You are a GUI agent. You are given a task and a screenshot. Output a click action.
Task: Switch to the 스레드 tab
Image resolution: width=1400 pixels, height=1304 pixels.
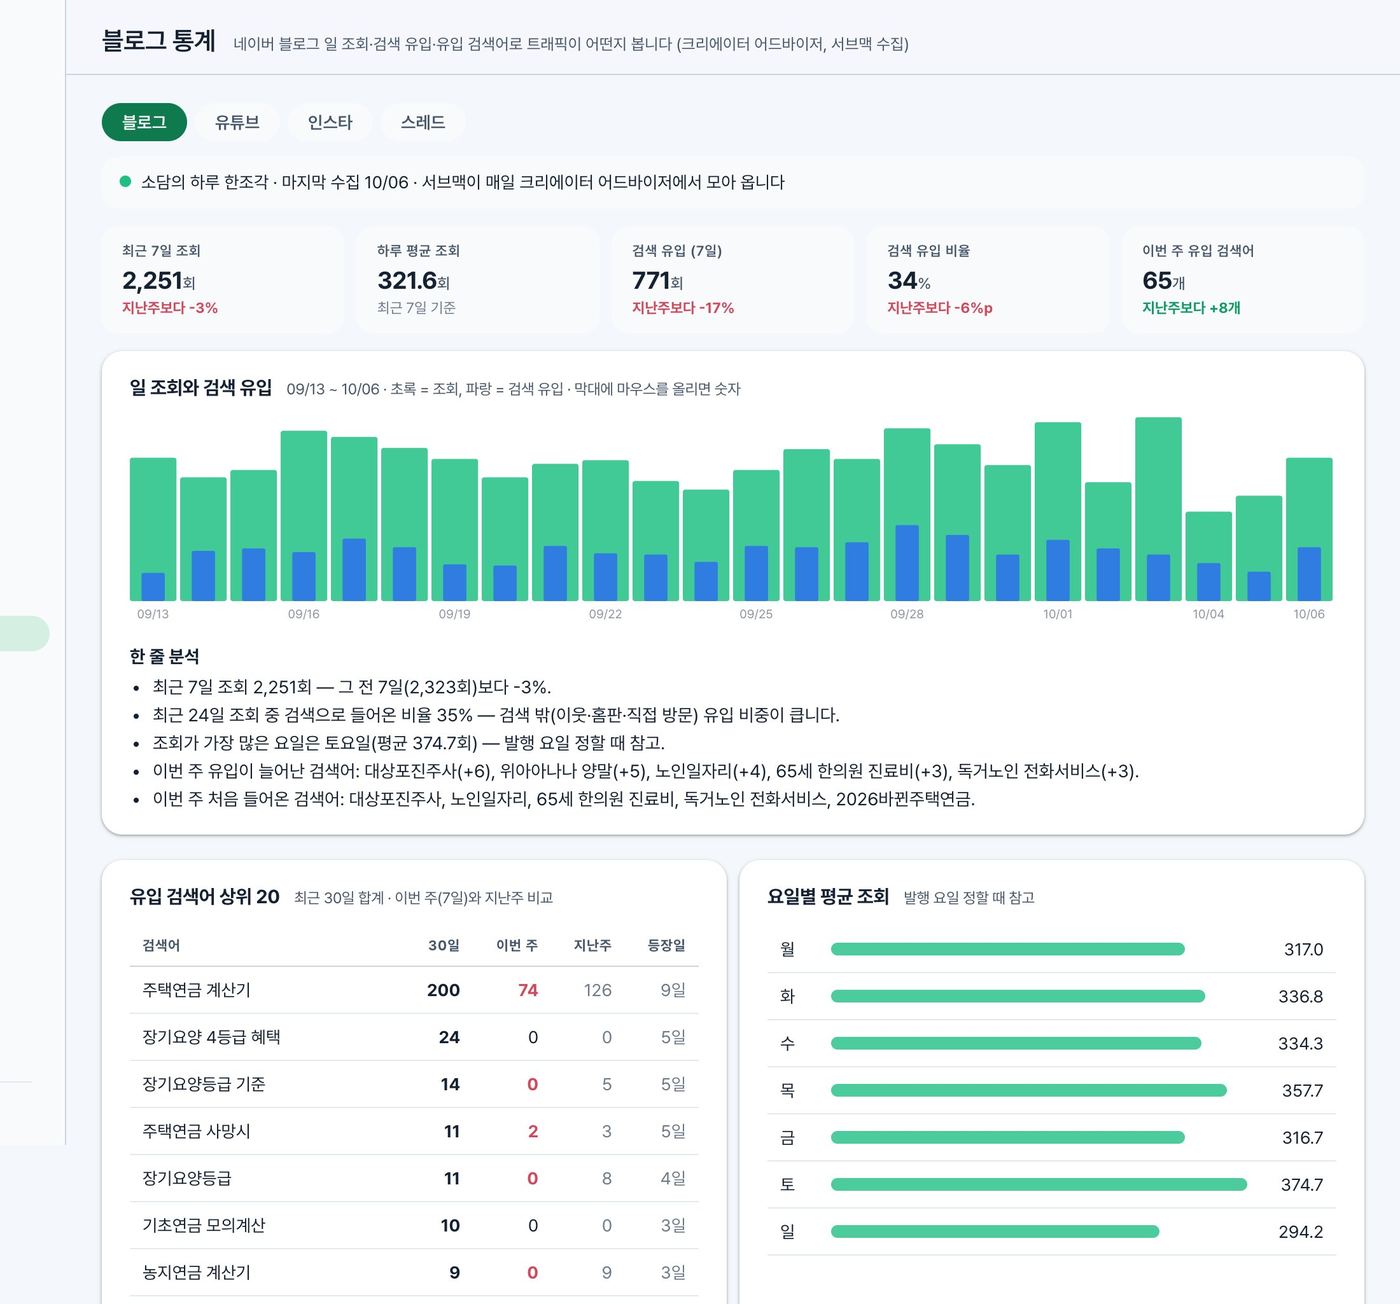423,122
